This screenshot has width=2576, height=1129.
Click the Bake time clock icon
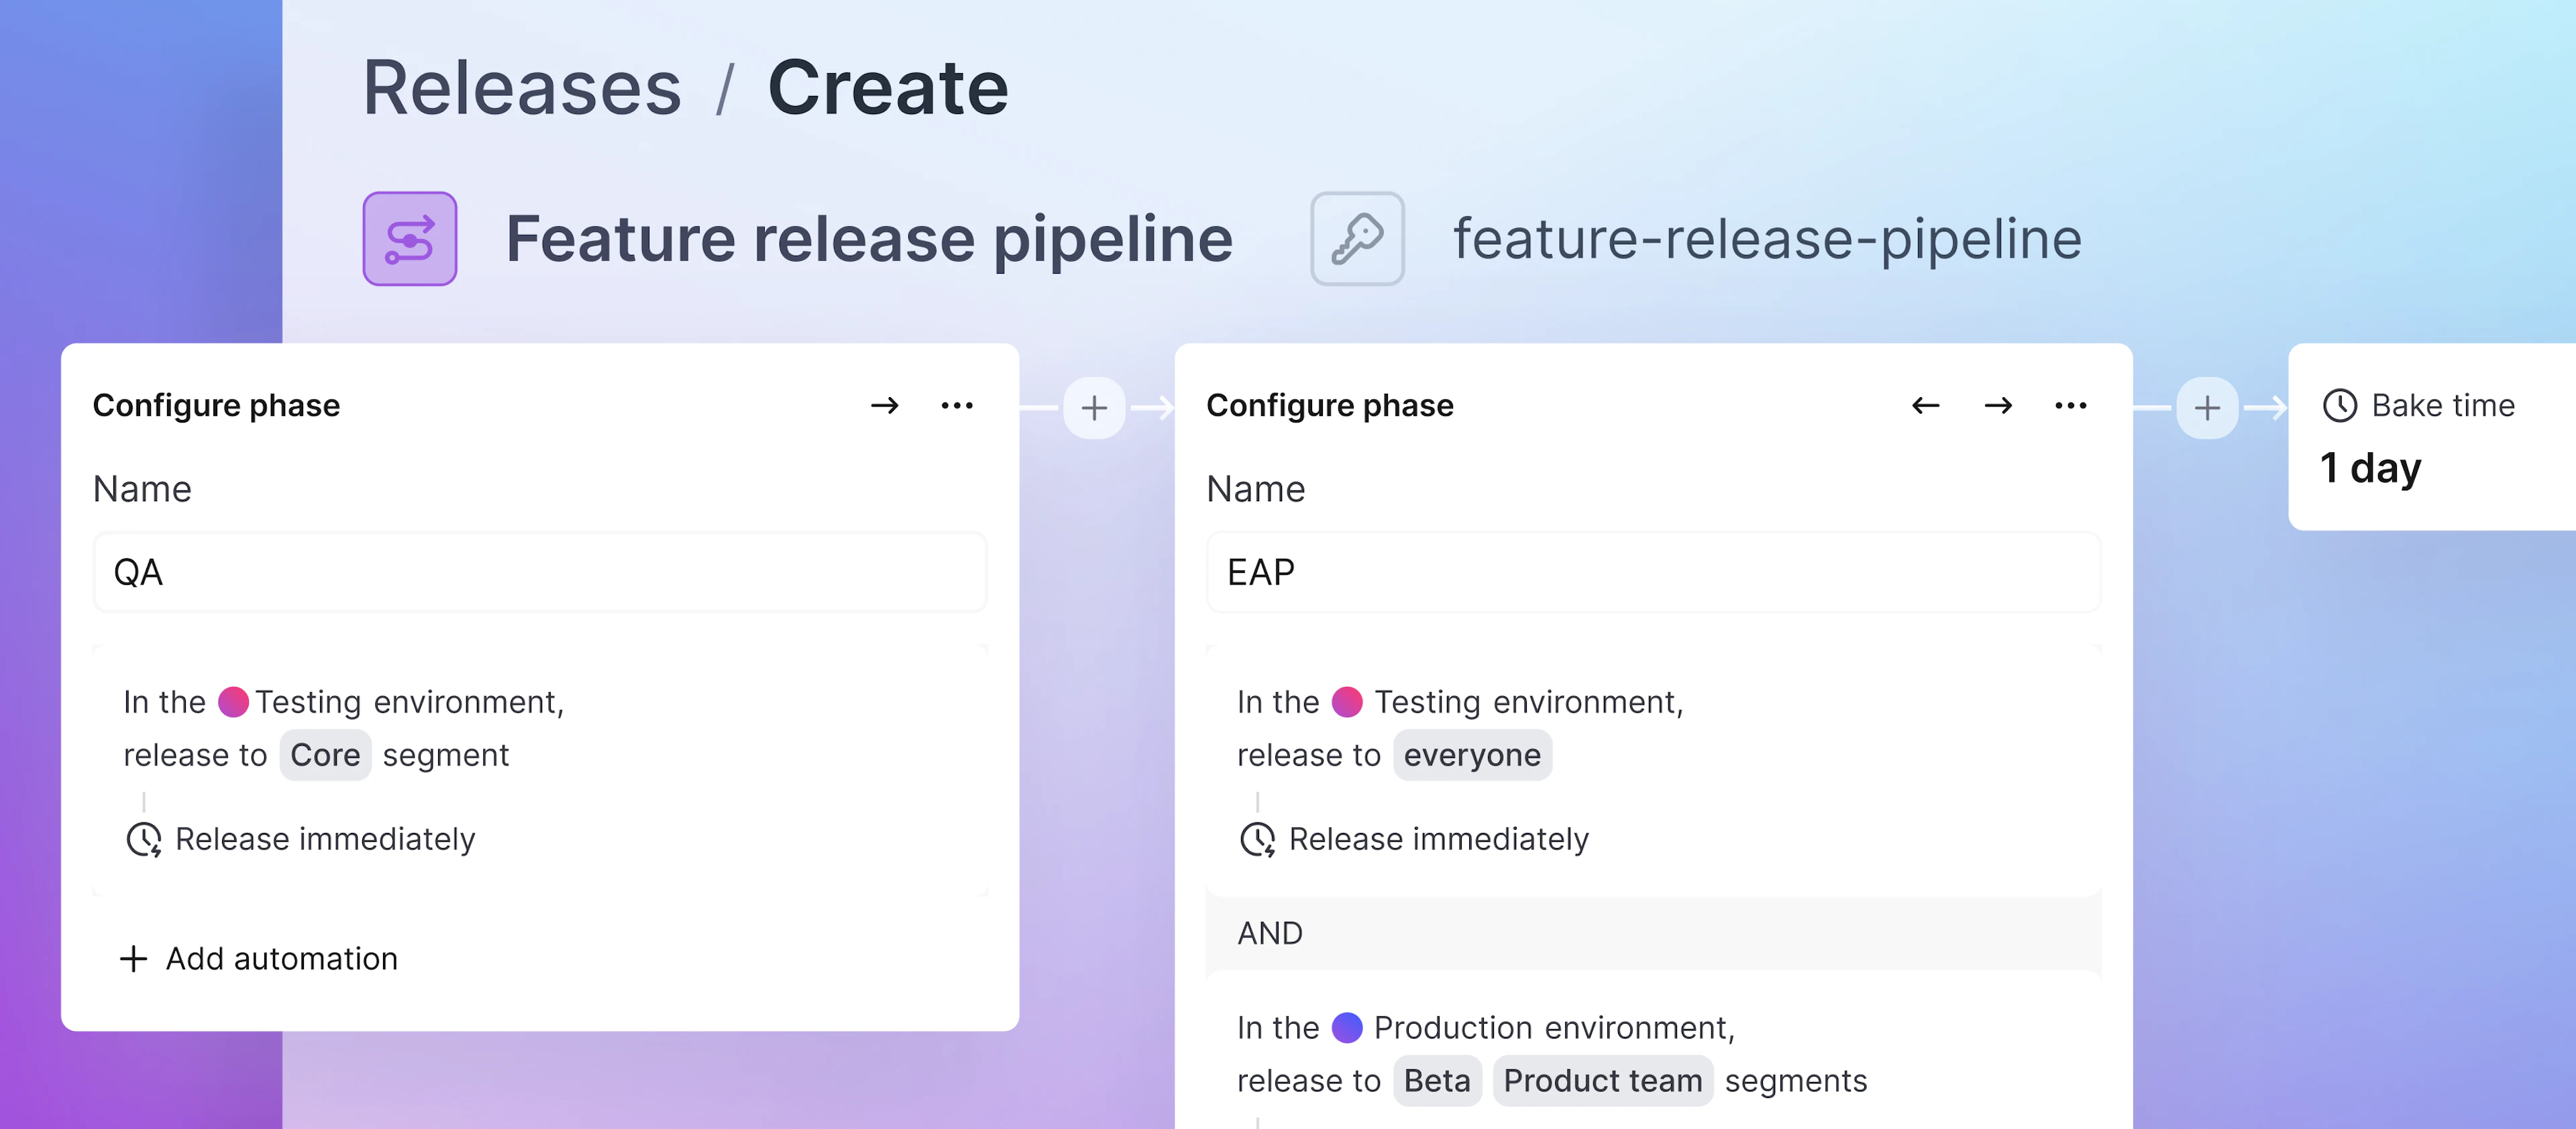2339,405
